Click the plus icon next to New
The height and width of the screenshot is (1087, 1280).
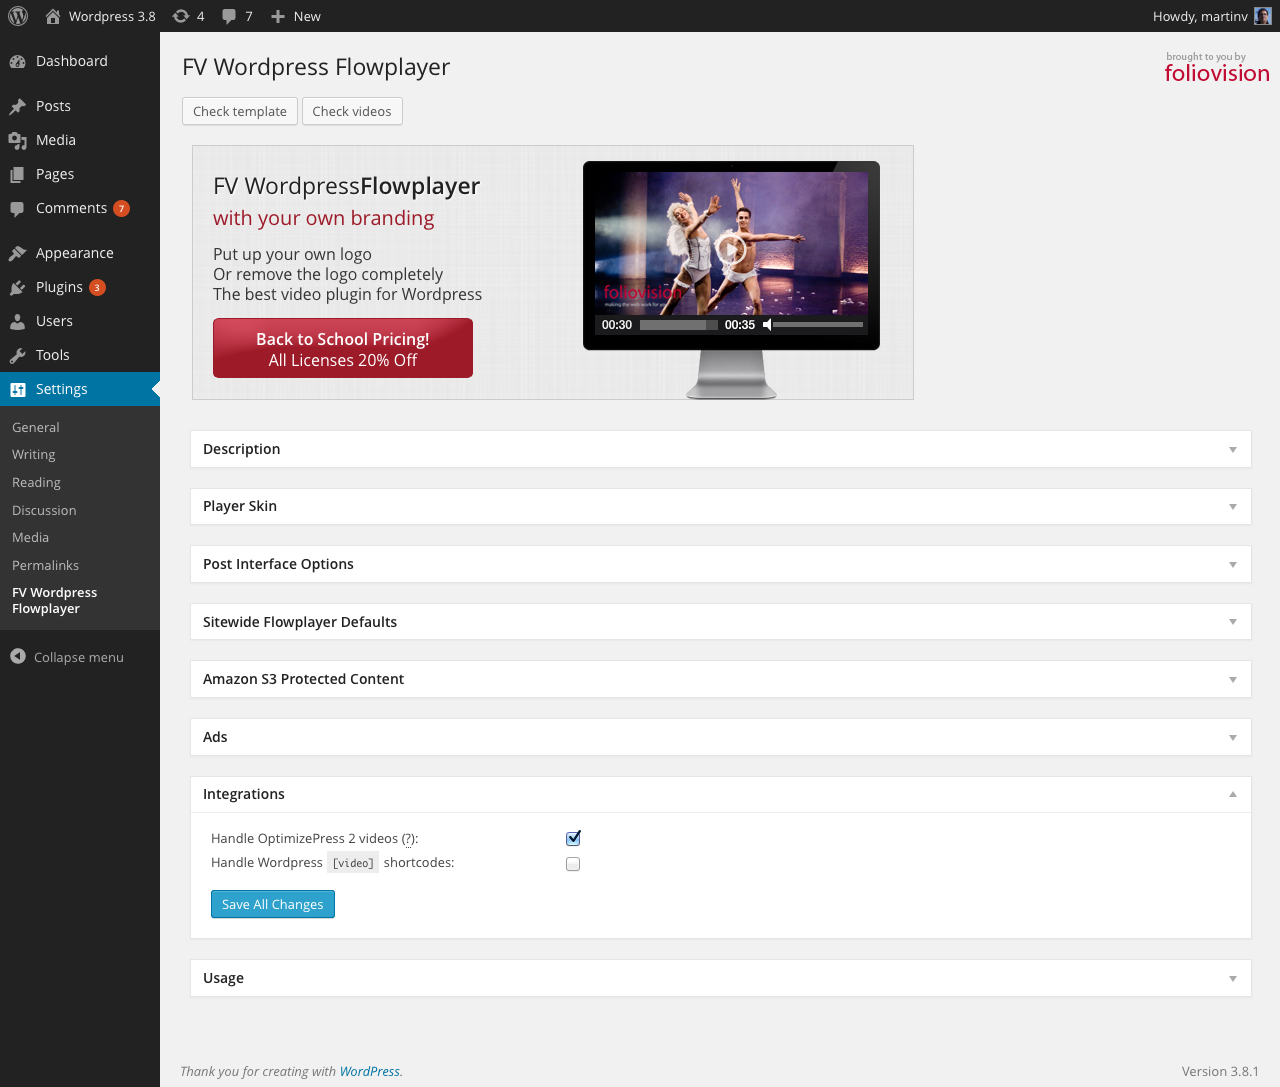(278, 16)
